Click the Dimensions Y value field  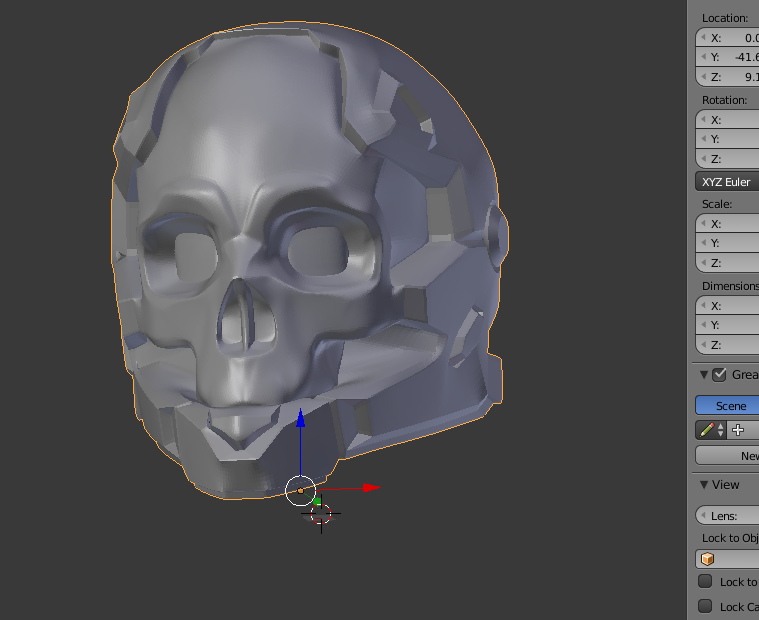727,325
